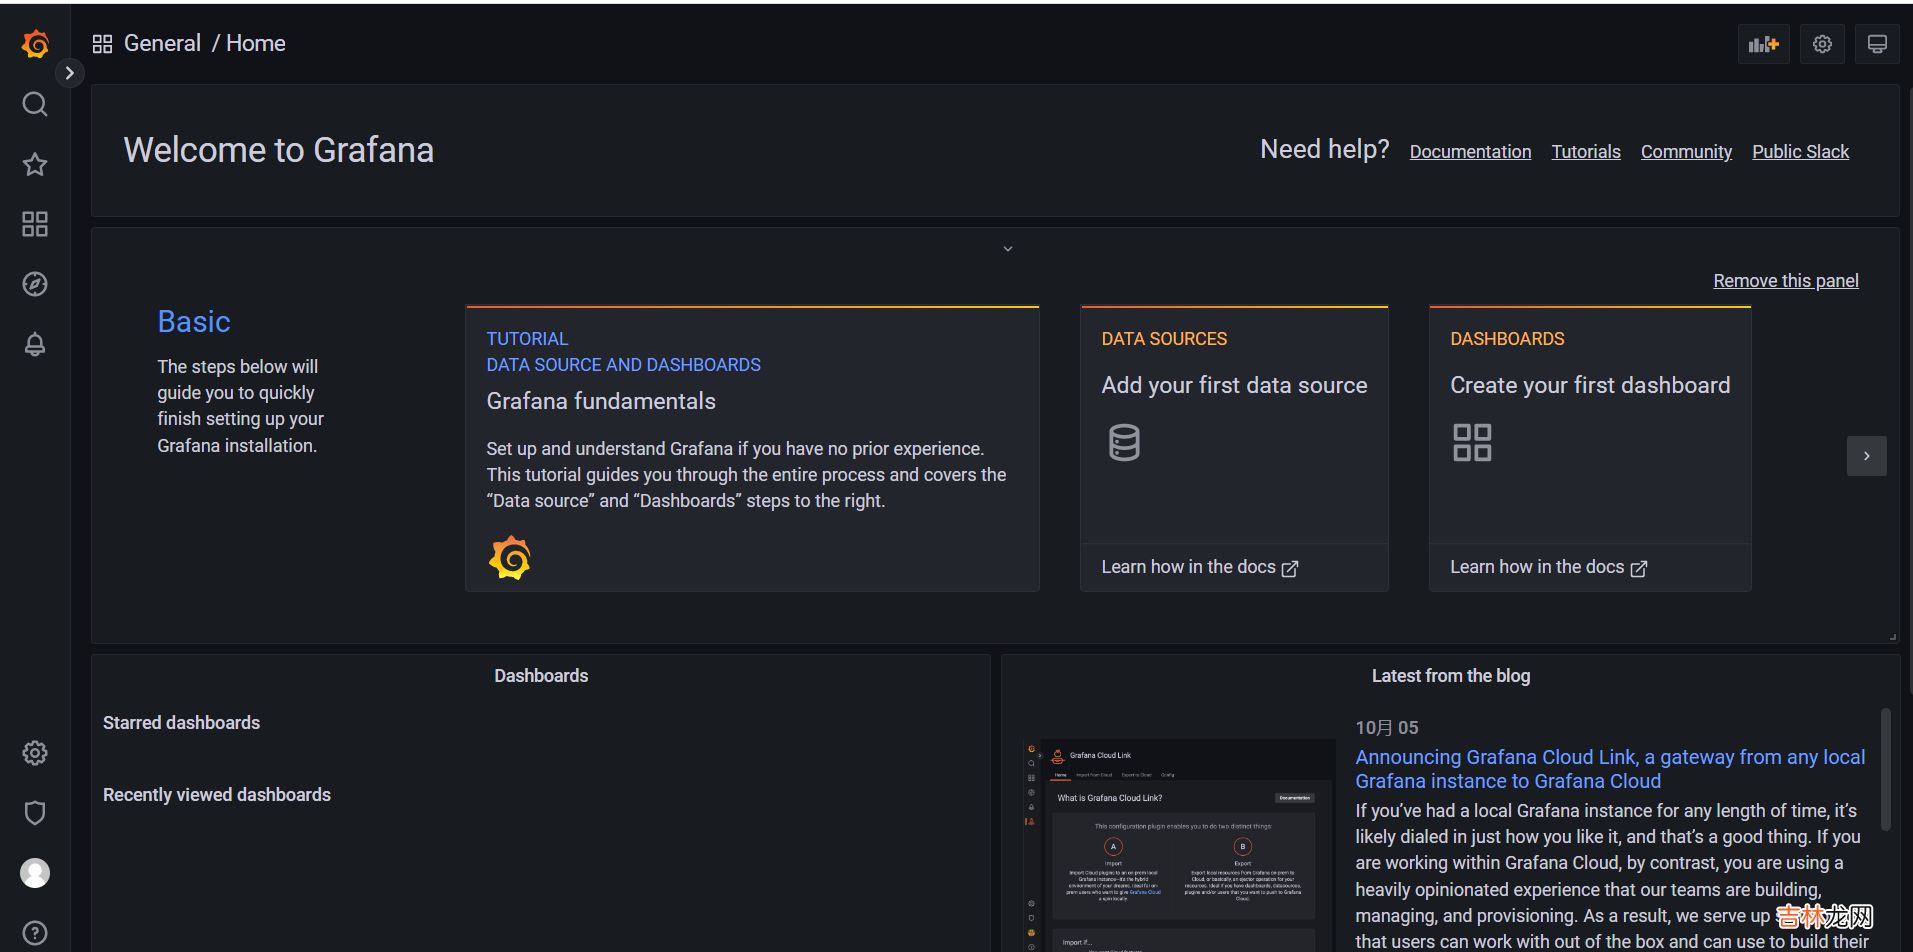Open the Dashboard settings gear in the top bar
Image resolution: width=1913 pixels, height=952 pixels.
pyautogui.click(x=1822, y=44)
